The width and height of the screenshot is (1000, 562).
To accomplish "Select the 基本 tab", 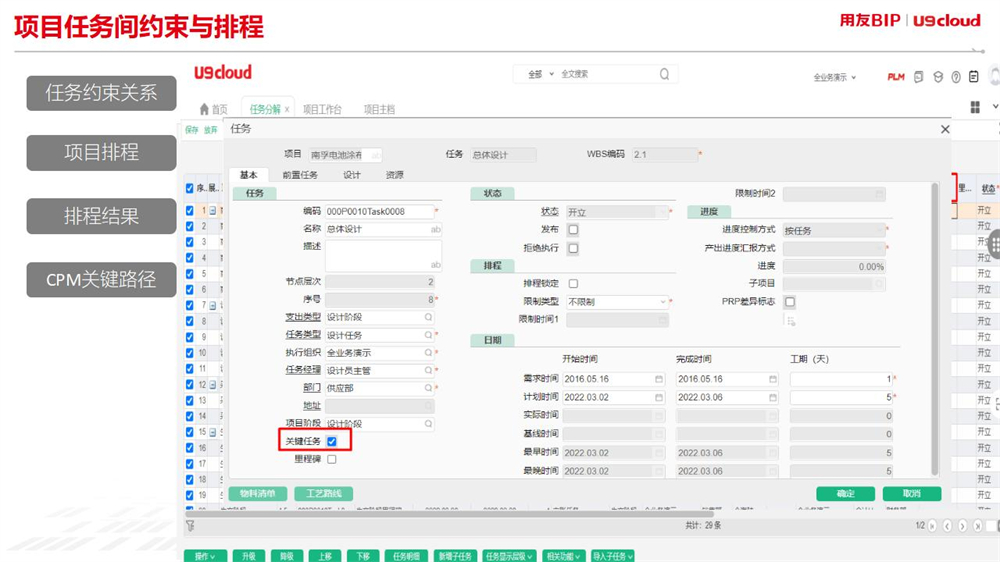I will 248,175.
